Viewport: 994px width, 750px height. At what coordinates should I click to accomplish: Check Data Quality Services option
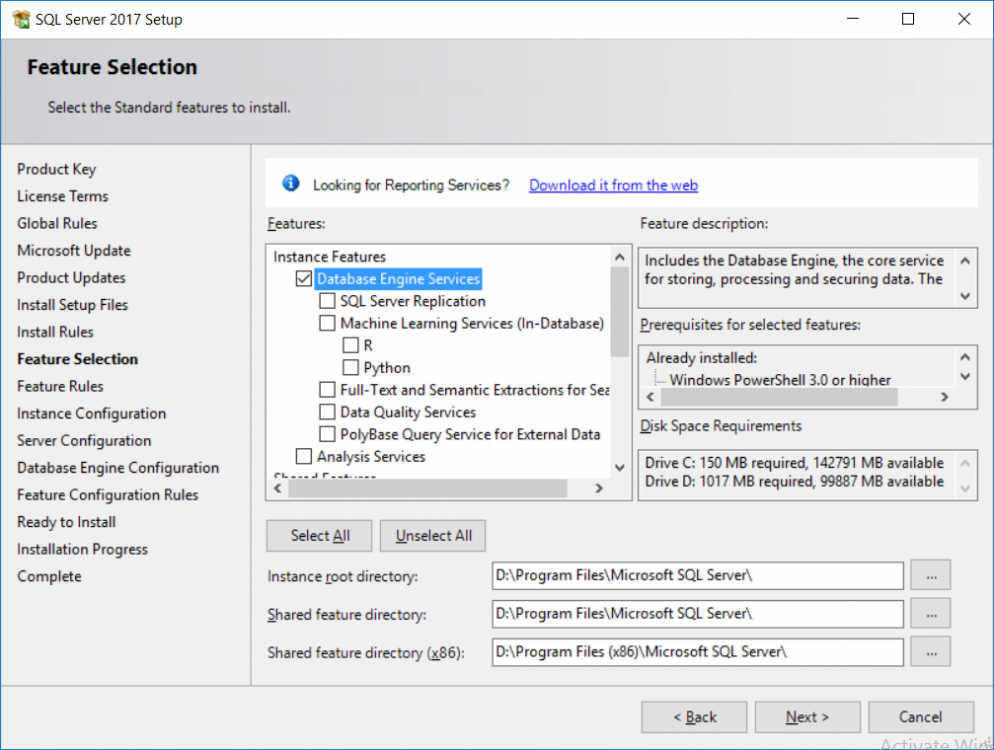pyautogui.click(x=327, y=412)
